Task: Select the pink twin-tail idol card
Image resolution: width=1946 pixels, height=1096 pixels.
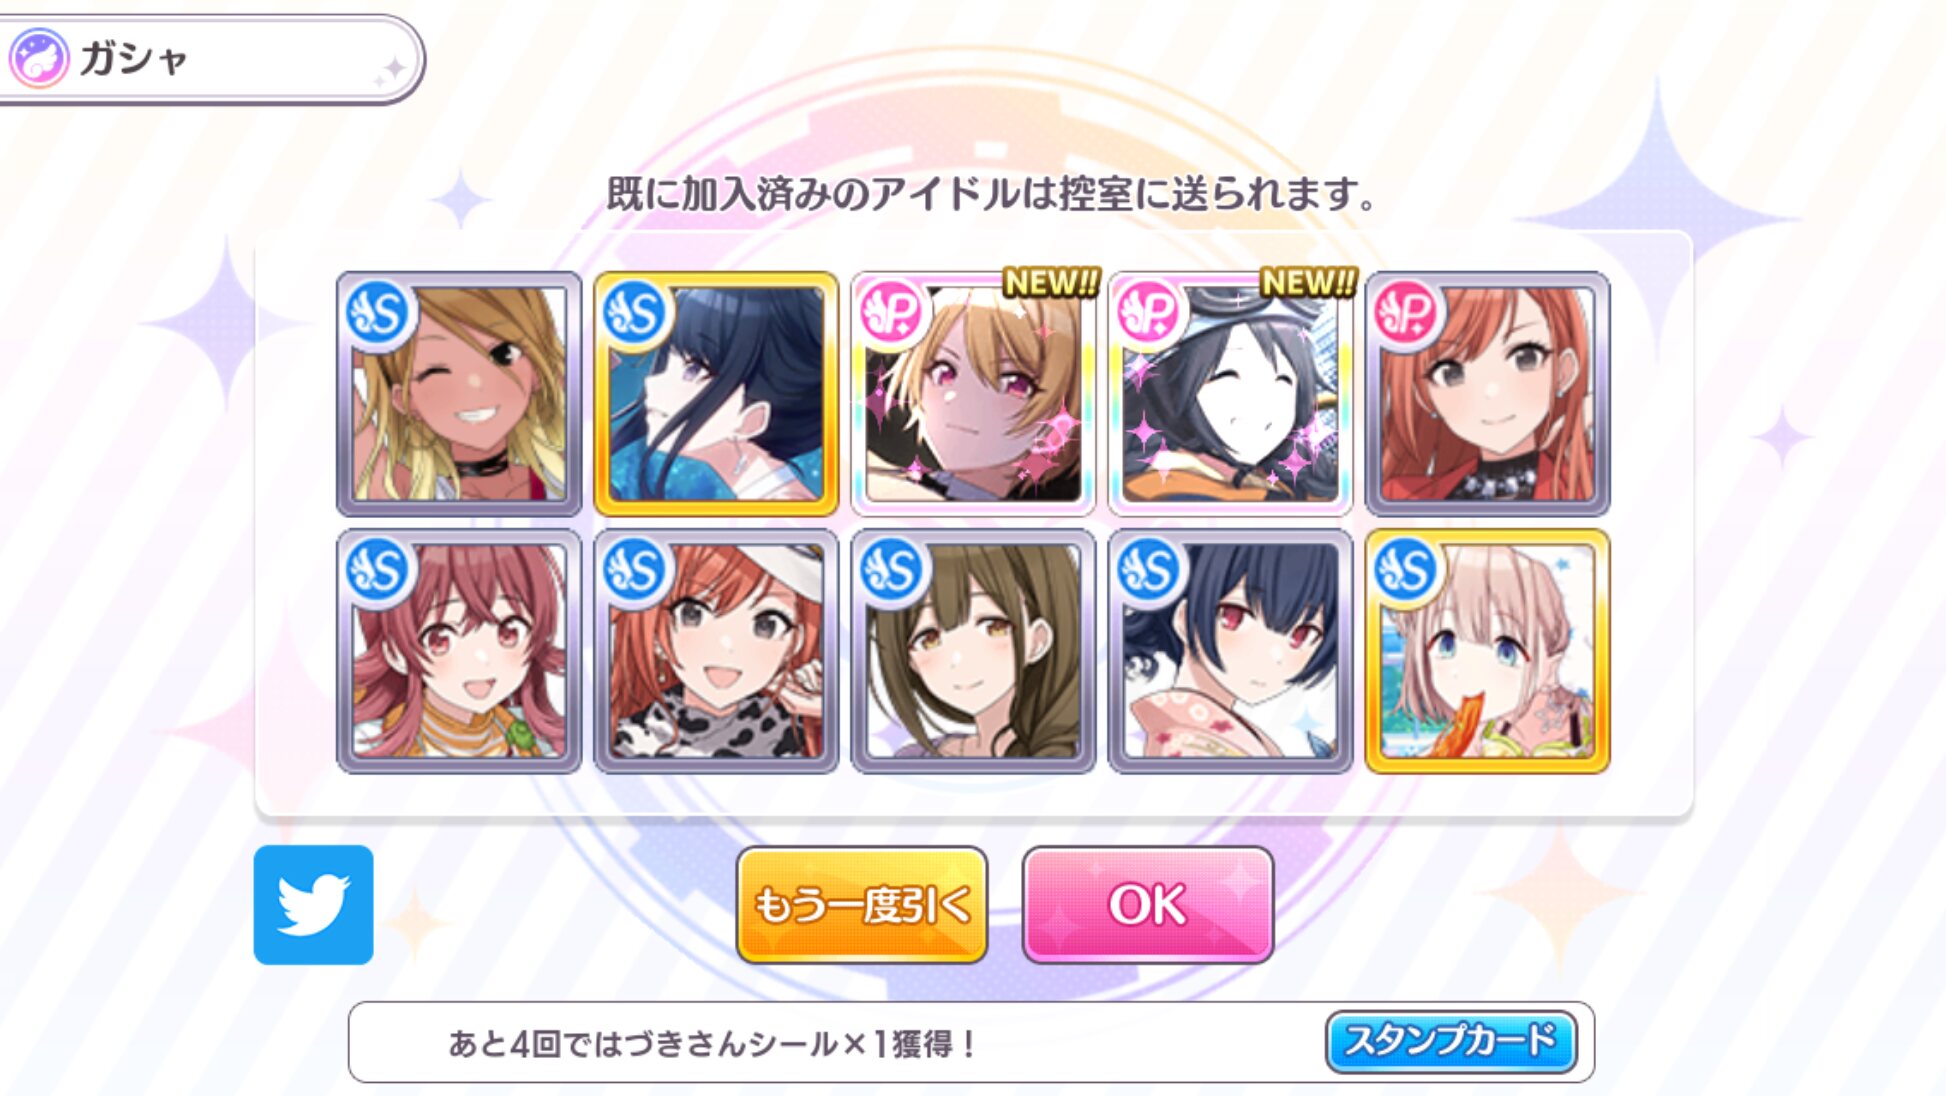Action: [x=459, y=651]
